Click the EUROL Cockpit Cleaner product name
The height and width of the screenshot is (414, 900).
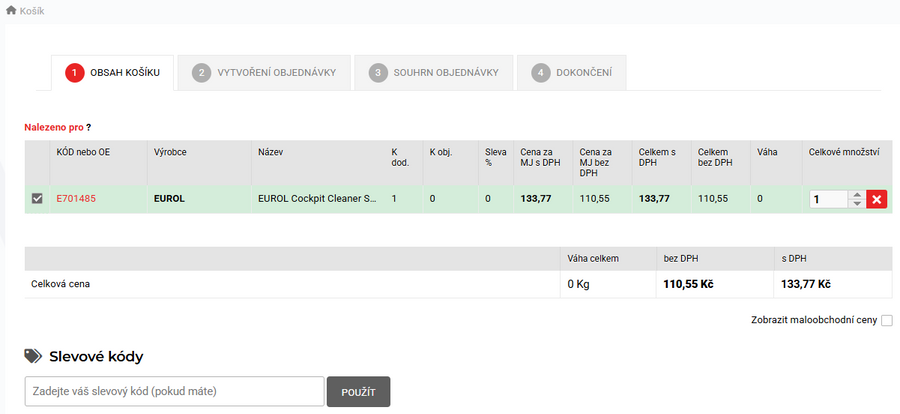pos(316,199)
